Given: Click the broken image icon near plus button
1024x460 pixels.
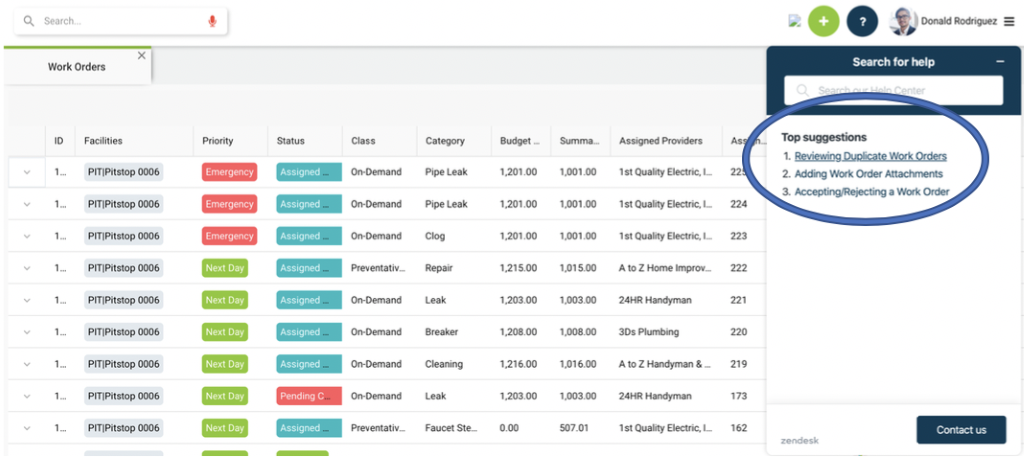Looking at the screenshot, I should pyautogui.click(x=794, y=21).
